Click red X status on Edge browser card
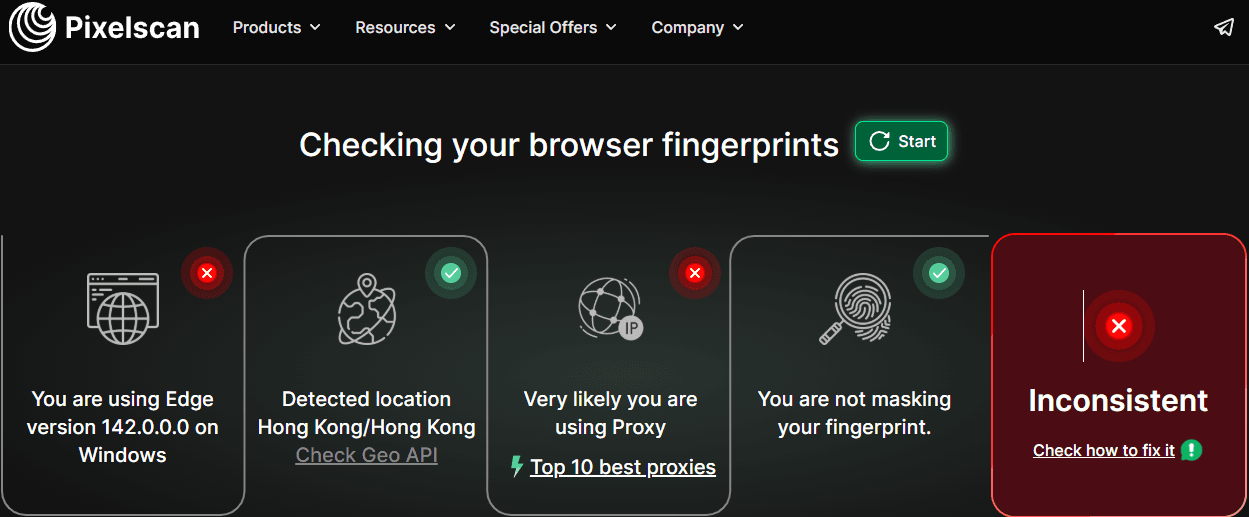 pyautogui.click(x=207, y=273)
